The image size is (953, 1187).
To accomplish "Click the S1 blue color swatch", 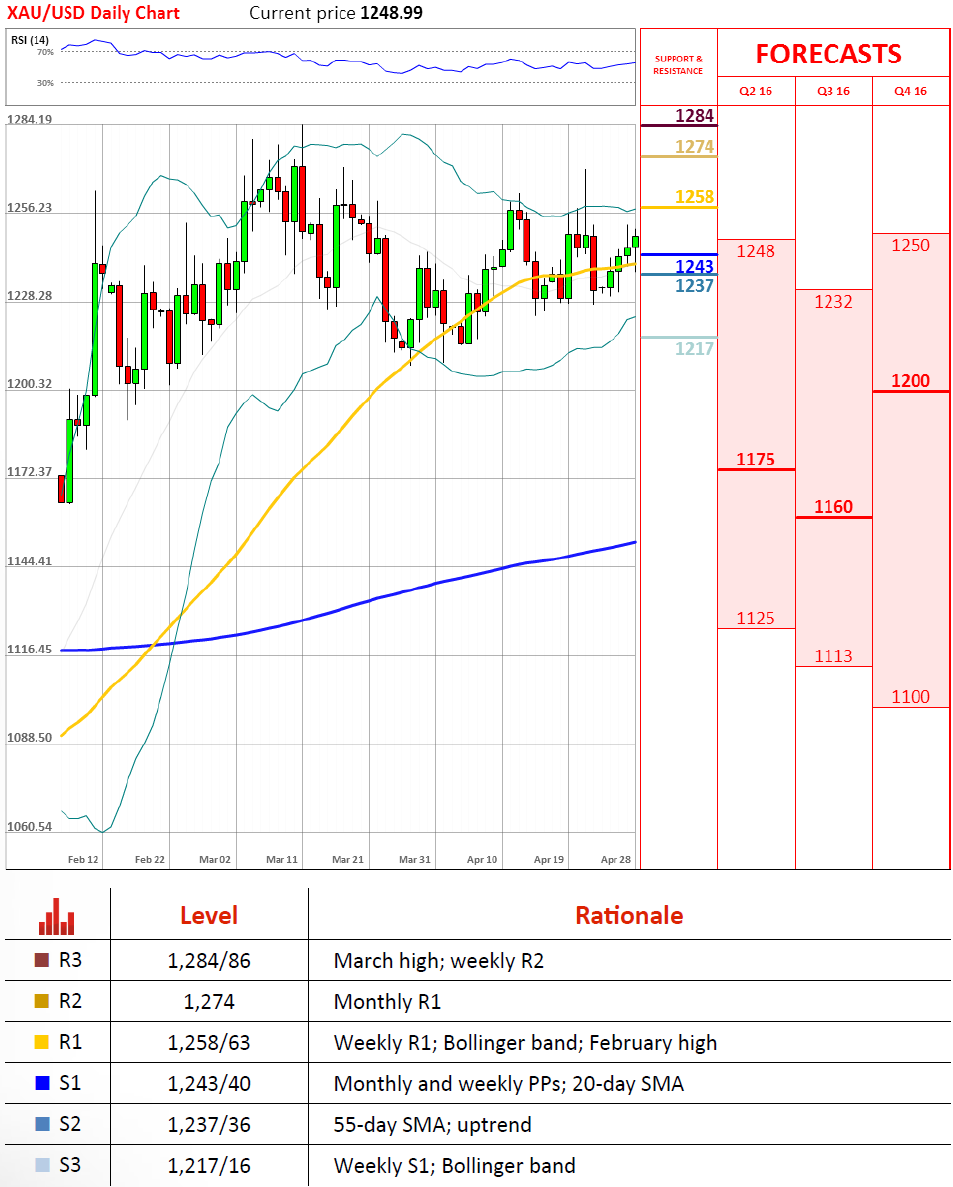I will click(x=42, y=1083).
